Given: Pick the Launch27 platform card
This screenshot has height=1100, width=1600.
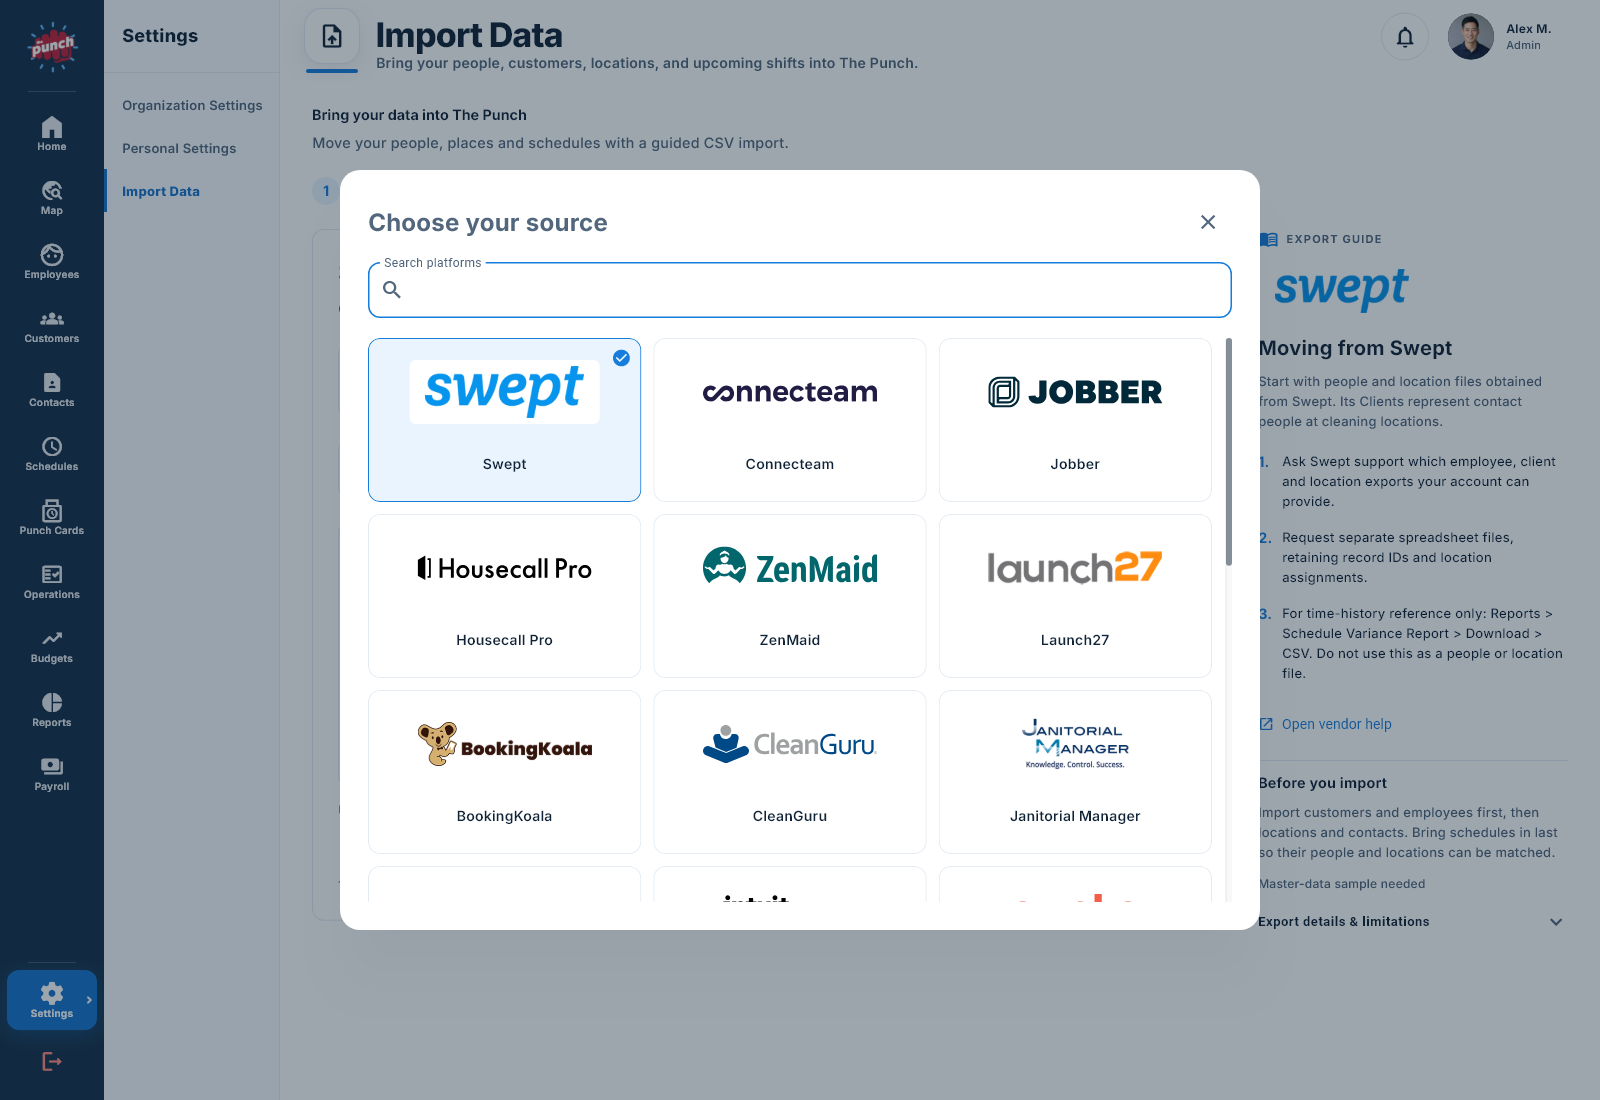Looking at the screenshot, I should [1075, 596].
